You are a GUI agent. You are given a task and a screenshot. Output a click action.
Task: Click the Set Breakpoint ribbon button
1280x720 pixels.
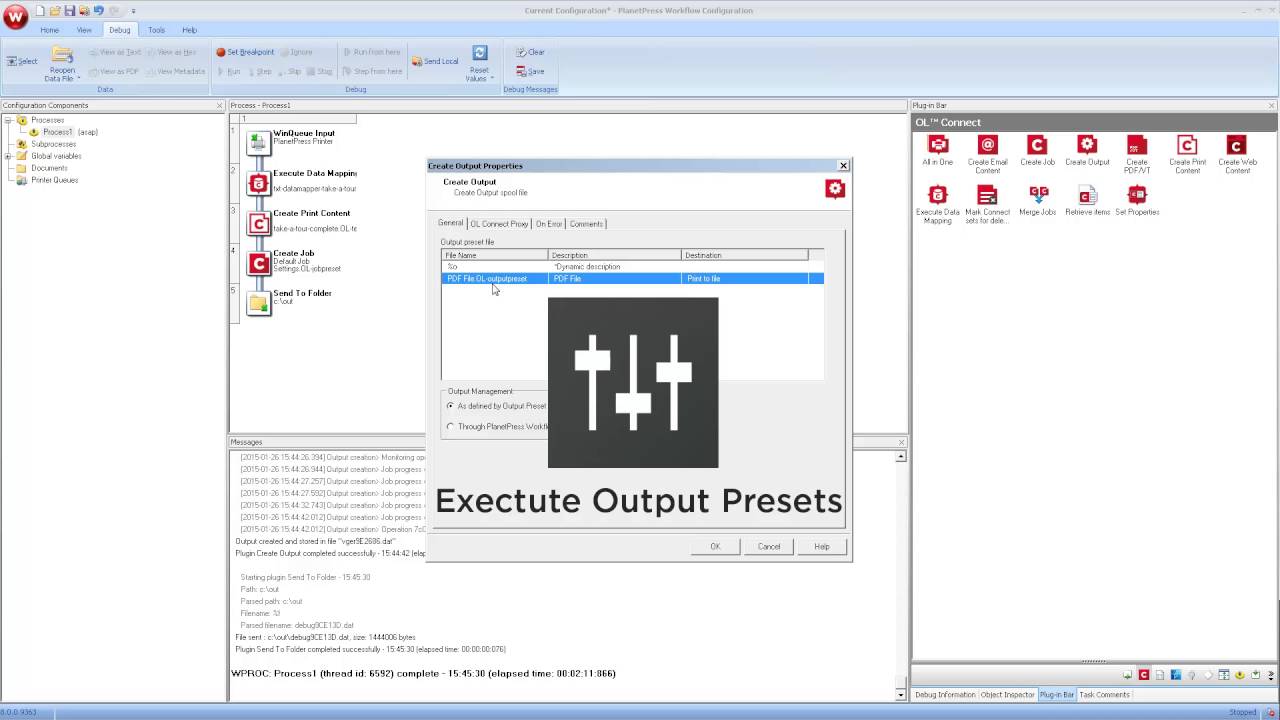[245, 52]
